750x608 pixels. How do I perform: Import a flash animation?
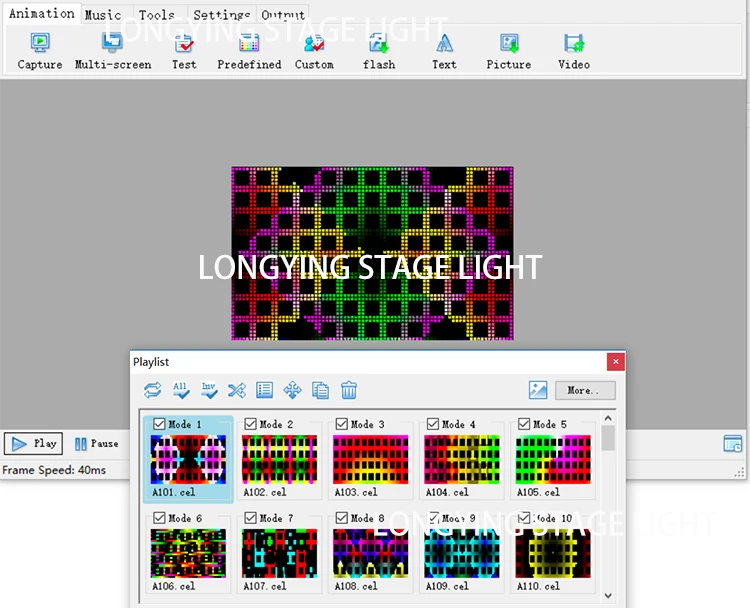379,52
